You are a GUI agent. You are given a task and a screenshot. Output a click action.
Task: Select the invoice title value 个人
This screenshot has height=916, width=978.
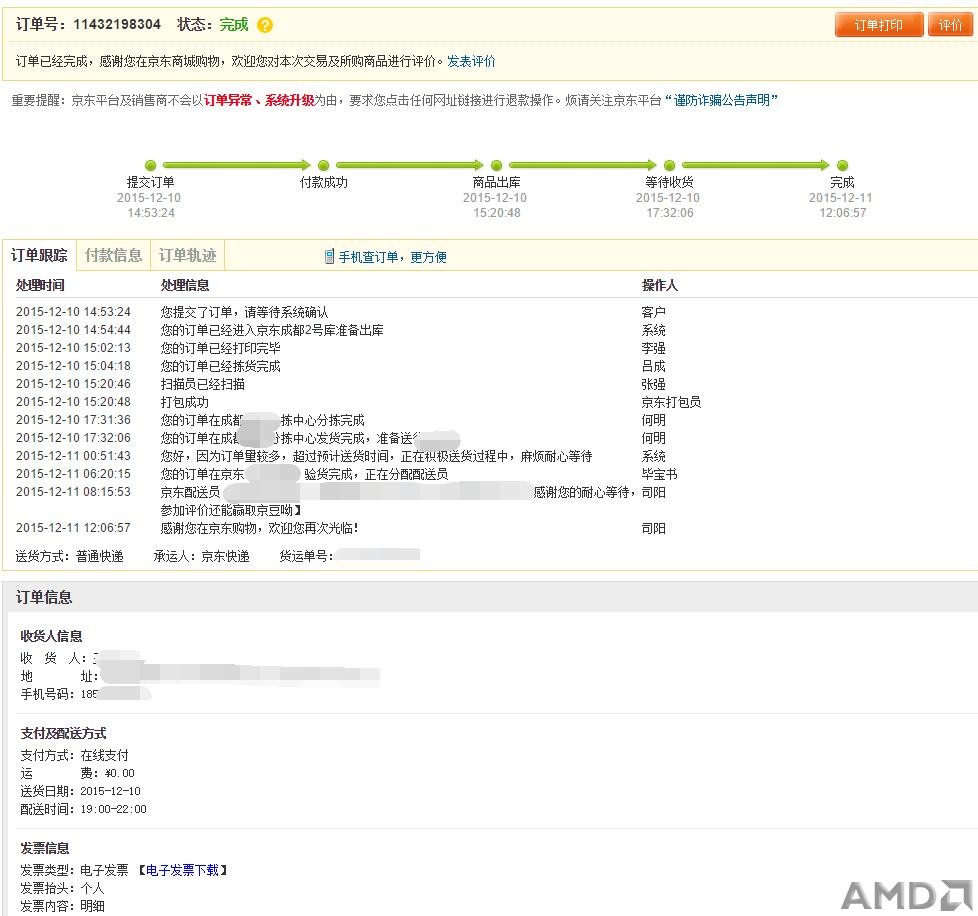[x=92, y=888]
